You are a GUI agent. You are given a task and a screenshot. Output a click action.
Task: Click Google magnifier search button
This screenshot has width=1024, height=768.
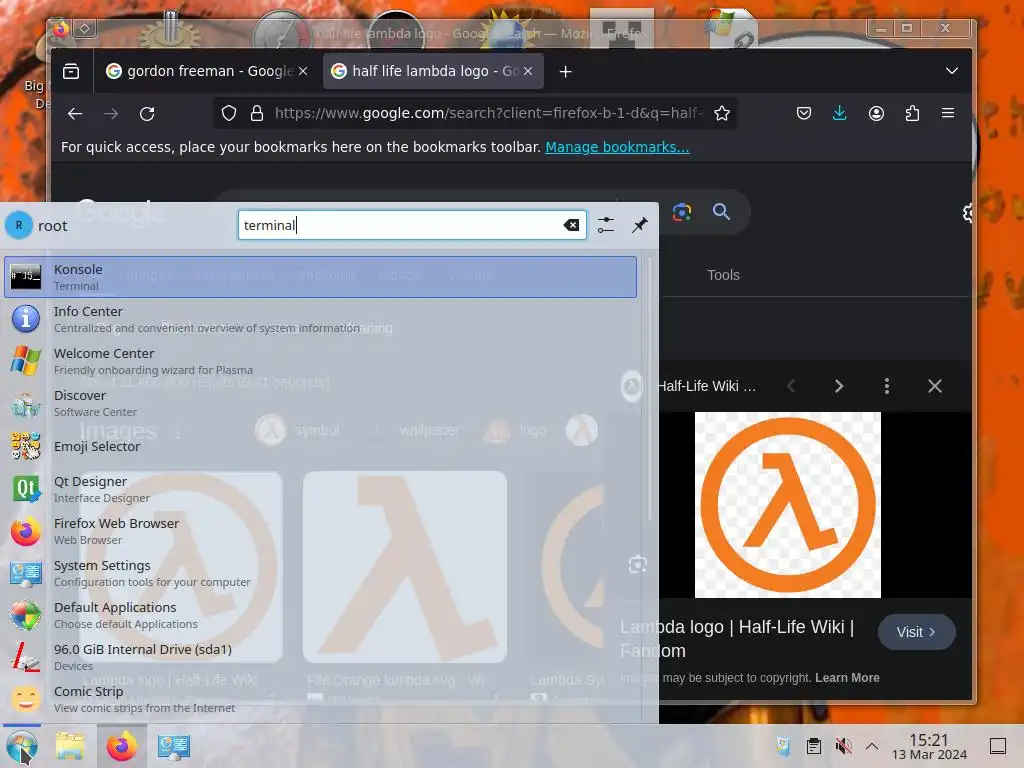[x=721, y=212]
